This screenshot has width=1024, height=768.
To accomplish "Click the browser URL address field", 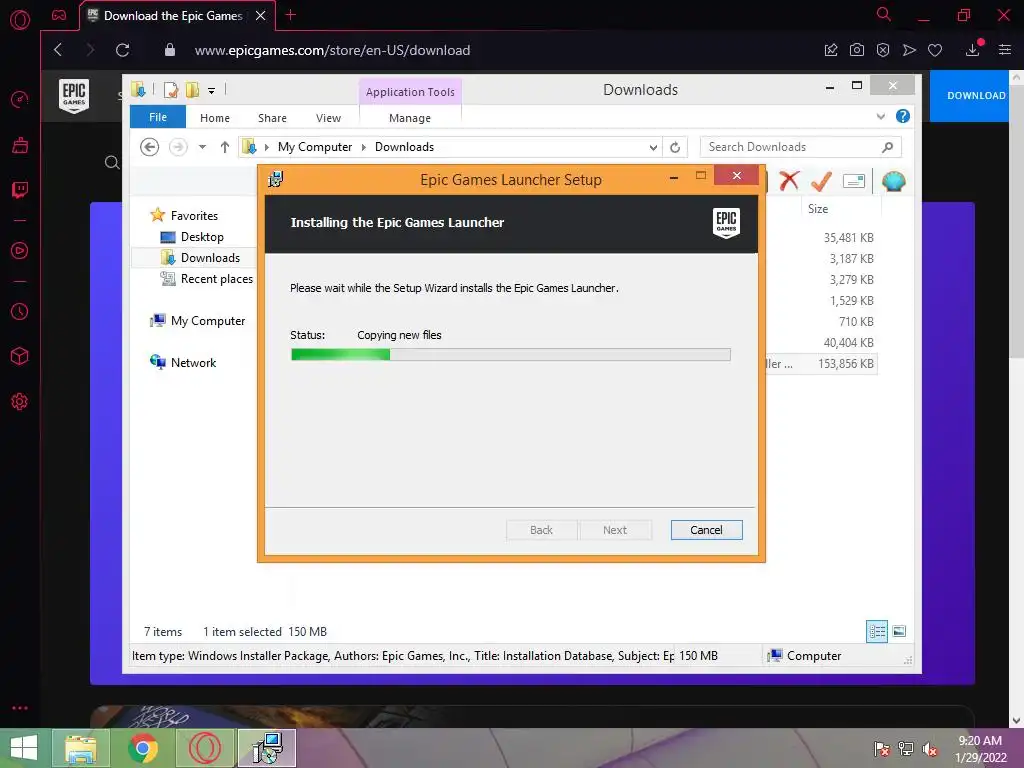I will click(x=332, y=50).
